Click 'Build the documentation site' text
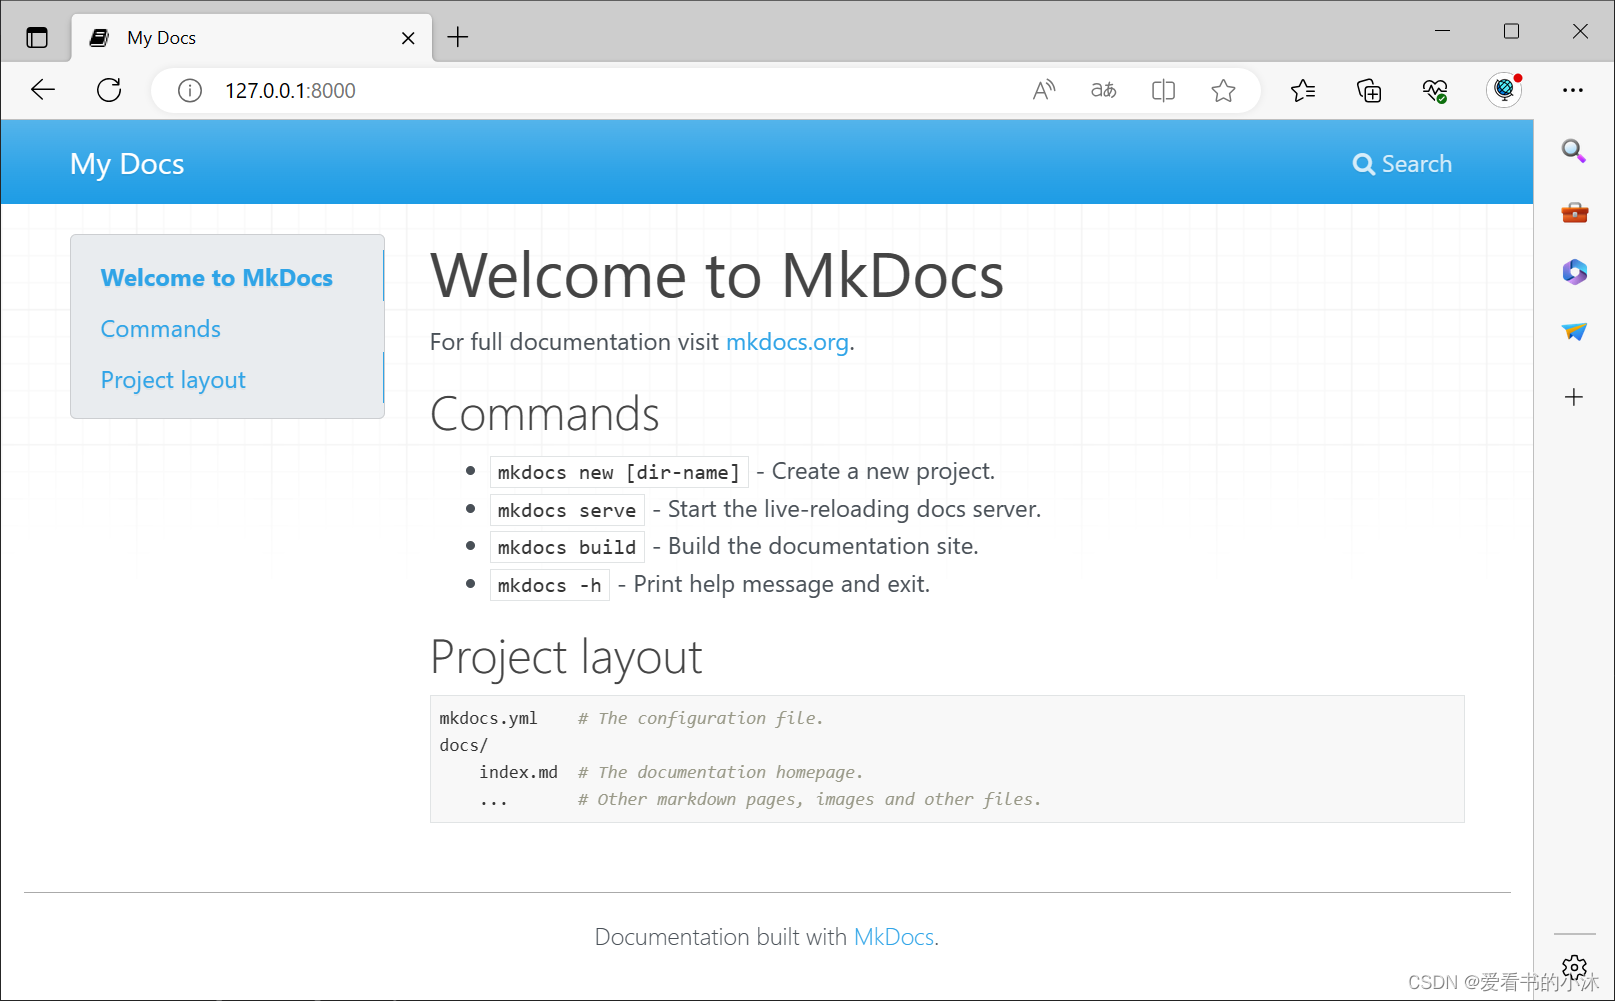The image size is (1615, 1001). (x=821, y=546)
